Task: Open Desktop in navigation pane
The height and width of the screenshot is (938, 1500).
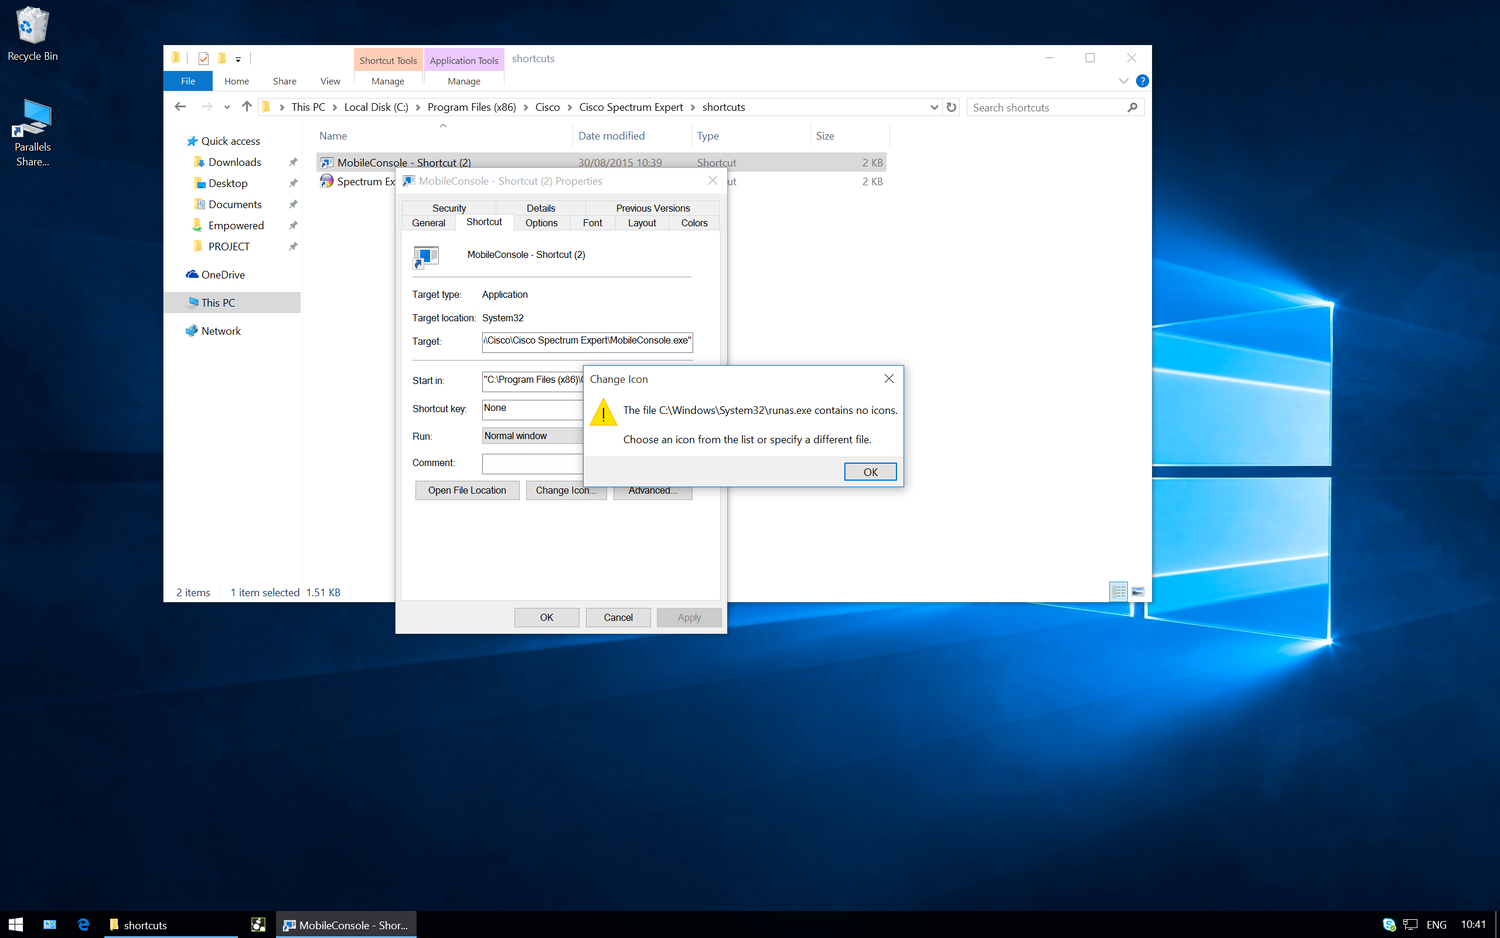Action: click(228, 183)
